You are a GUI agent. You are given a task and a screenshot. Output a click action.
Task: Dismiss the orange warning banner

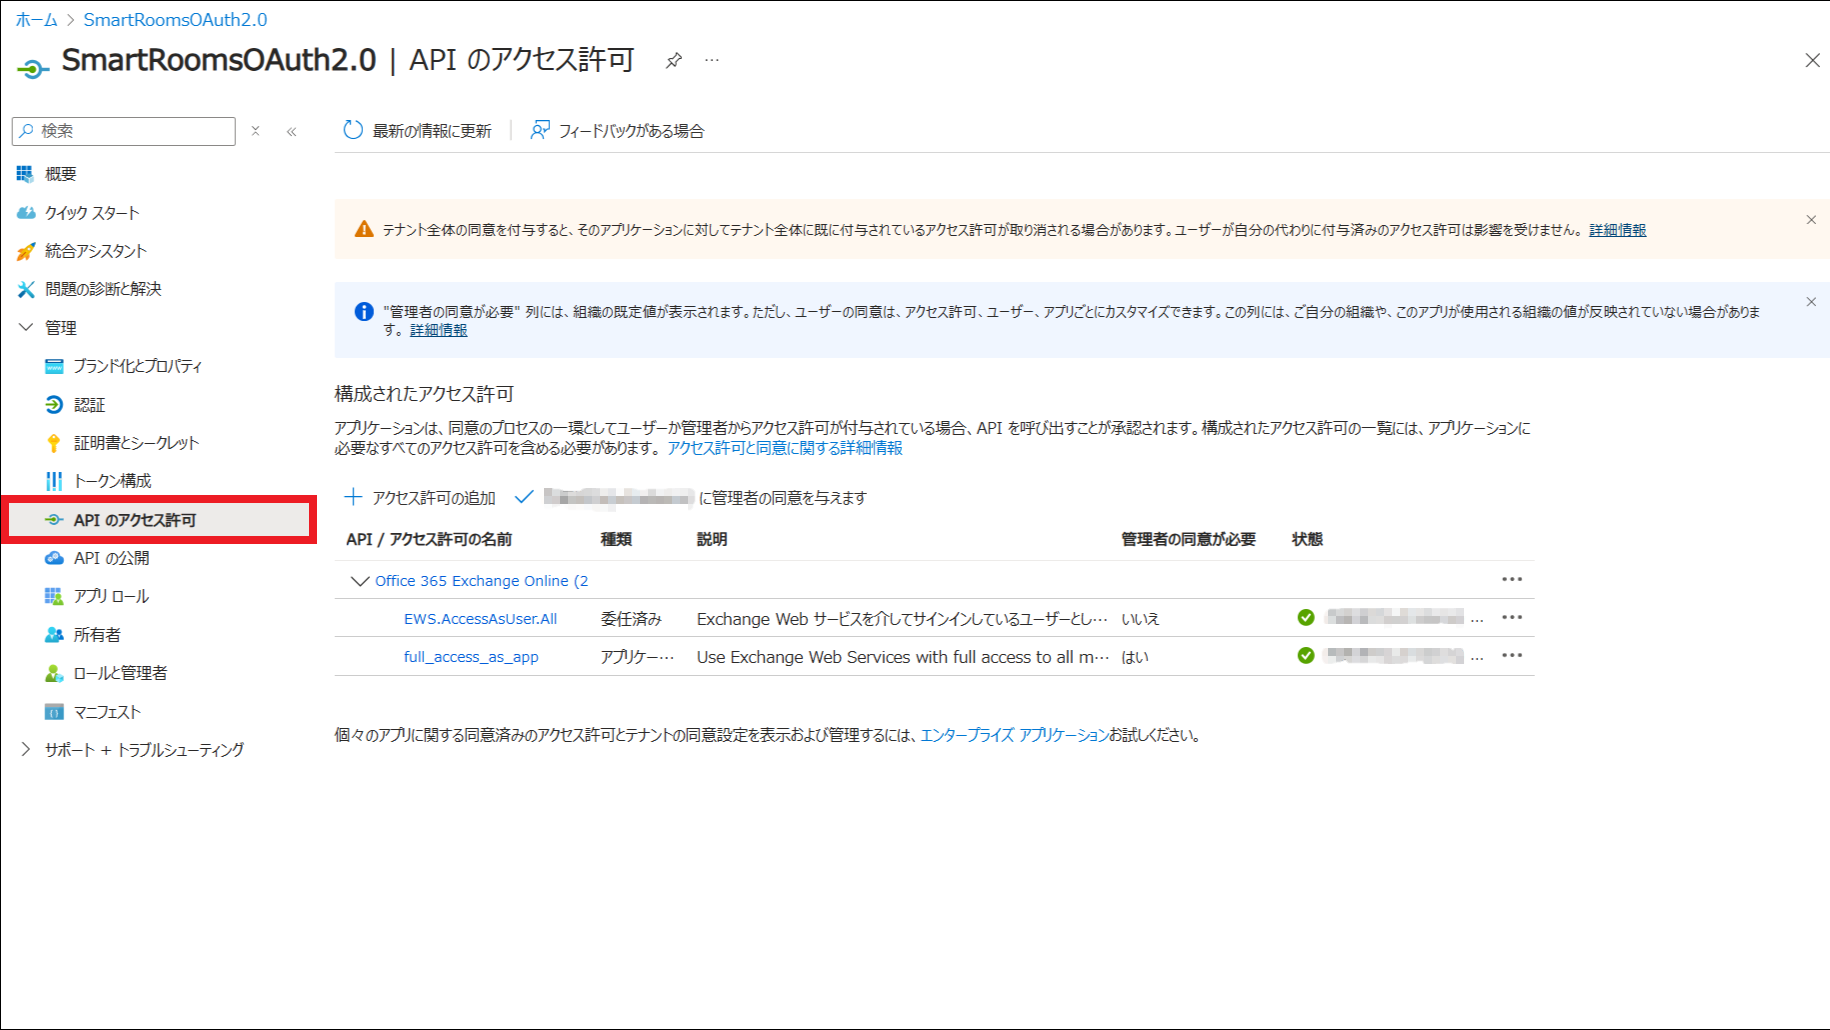1811,220
